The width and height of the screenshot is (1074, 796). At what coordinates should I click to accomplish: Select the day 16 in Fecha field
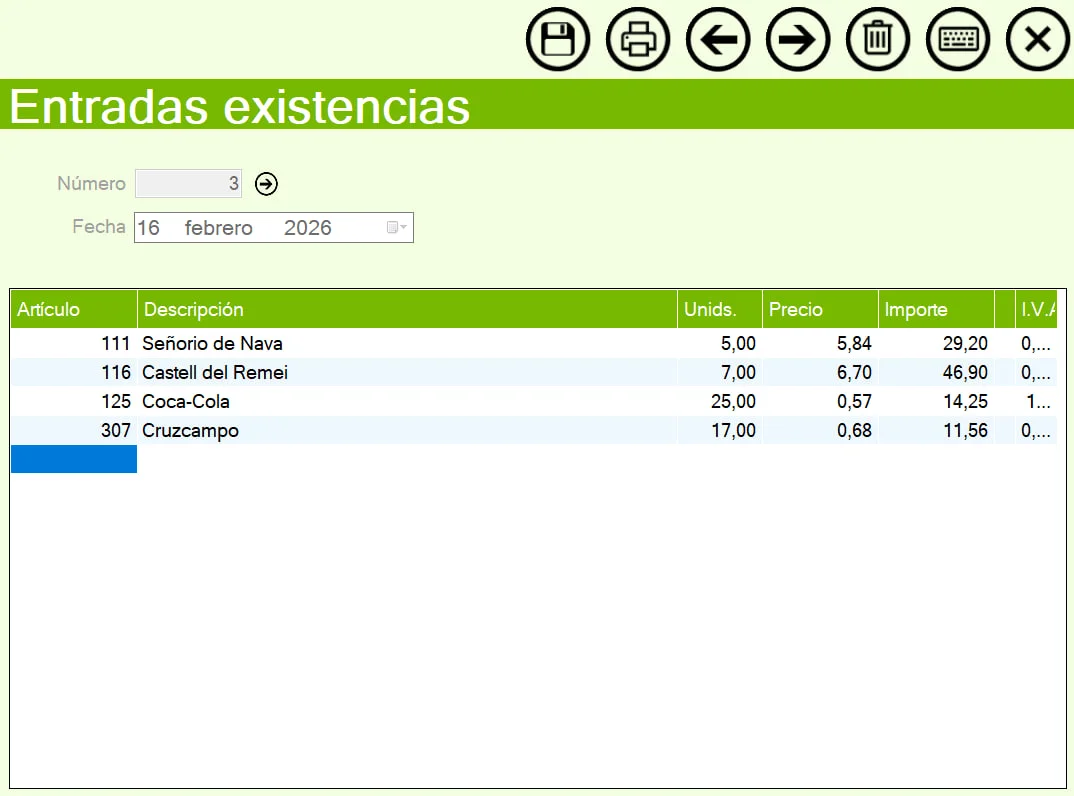click(148, 228)
